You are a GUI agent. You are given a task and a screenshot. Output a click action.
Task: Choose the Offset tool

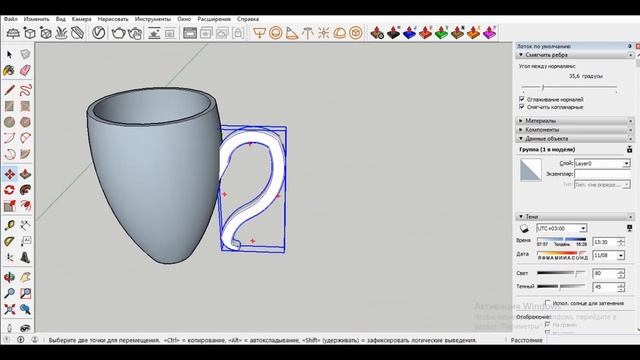[x=25, y=206]
